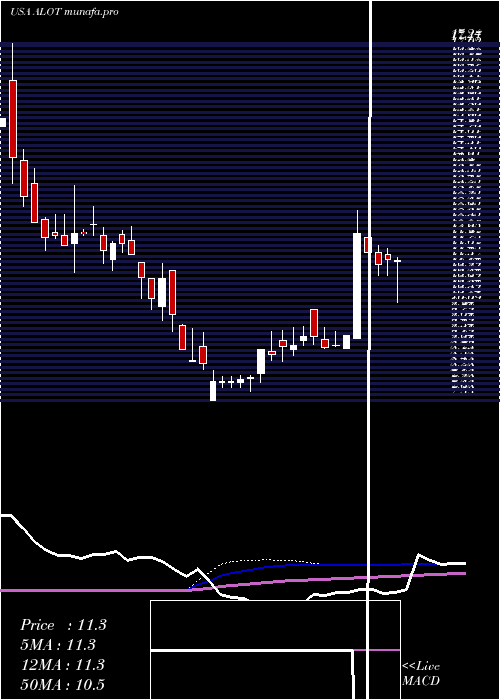
Task: Click the tallest white bullish candlestick
Action: pos(357,286)
